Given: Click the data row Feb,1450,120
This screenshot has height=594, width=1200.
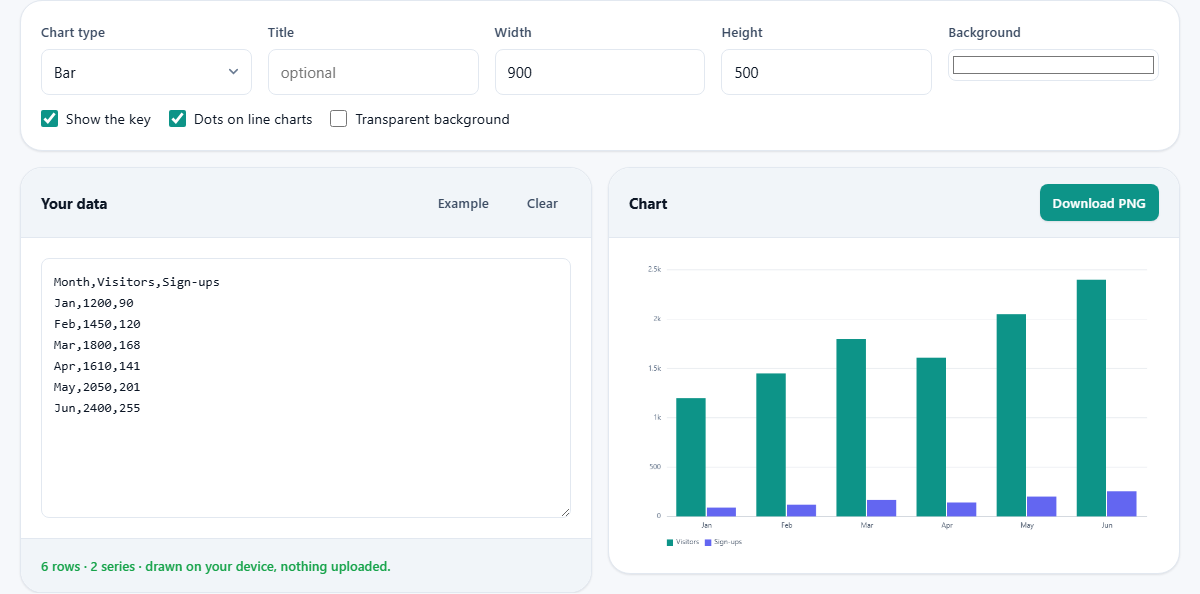Looking at the screenshot, I should coord(97,324).
